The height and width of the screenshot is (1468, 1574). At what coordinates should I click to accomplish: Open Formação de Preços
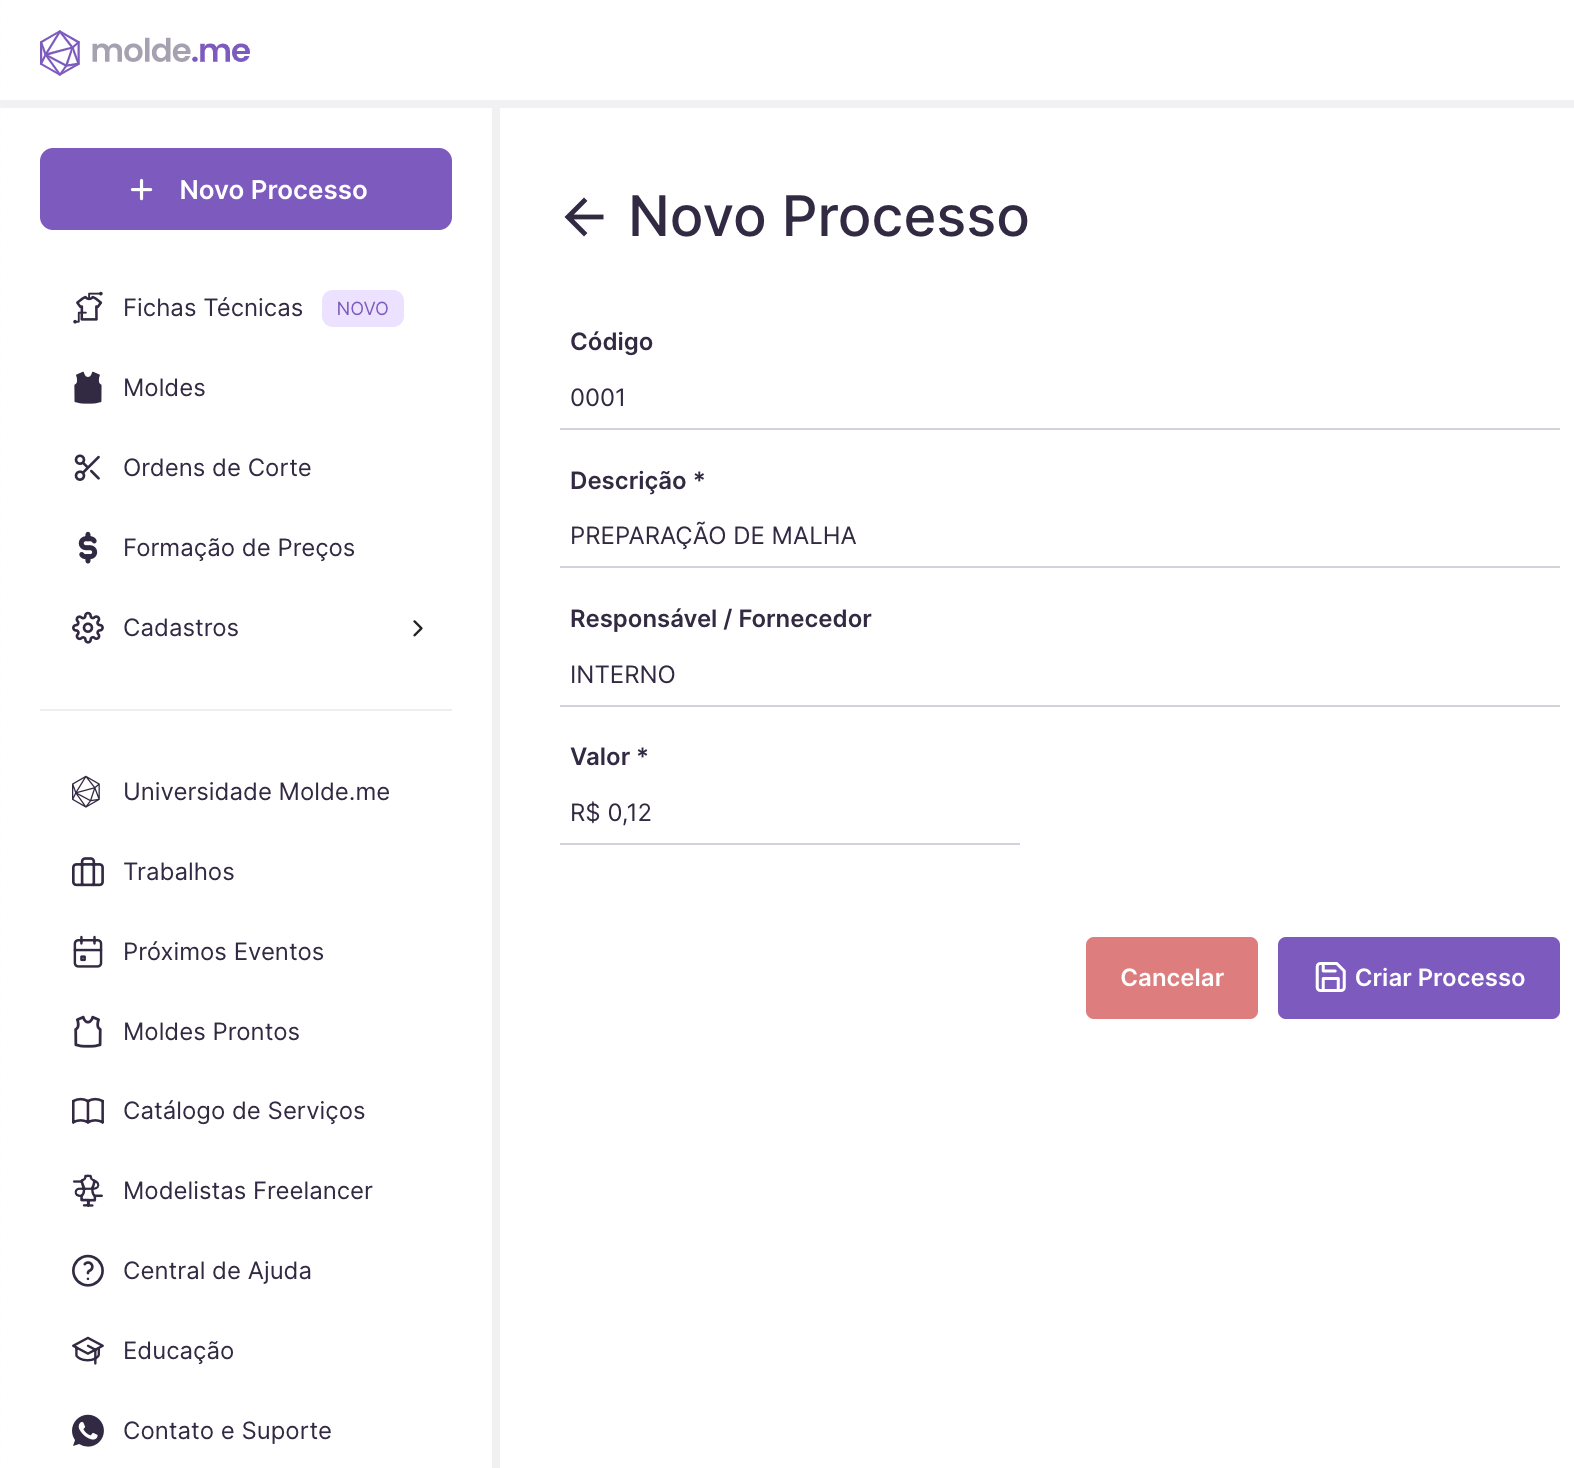point(239,548)
